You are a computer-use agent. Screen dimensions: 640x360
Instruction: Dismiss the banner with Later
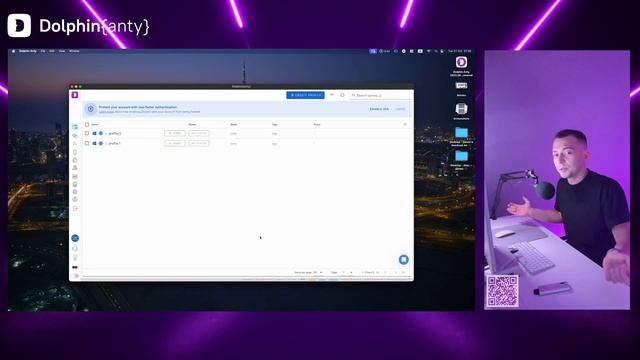(x=400, y=109)
